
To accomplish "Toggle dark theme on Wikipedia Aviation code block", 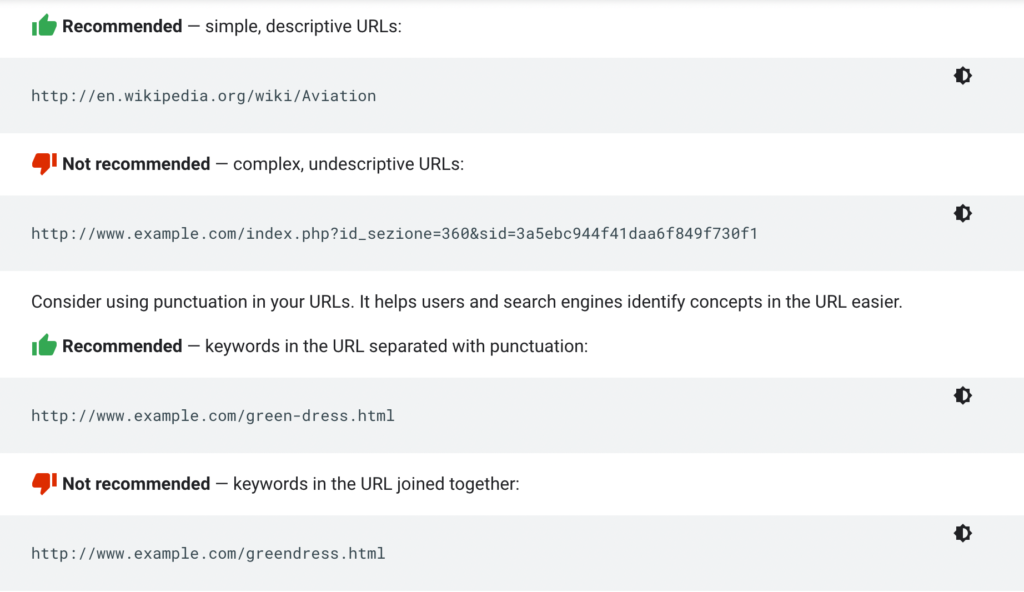I will [962, 76].
